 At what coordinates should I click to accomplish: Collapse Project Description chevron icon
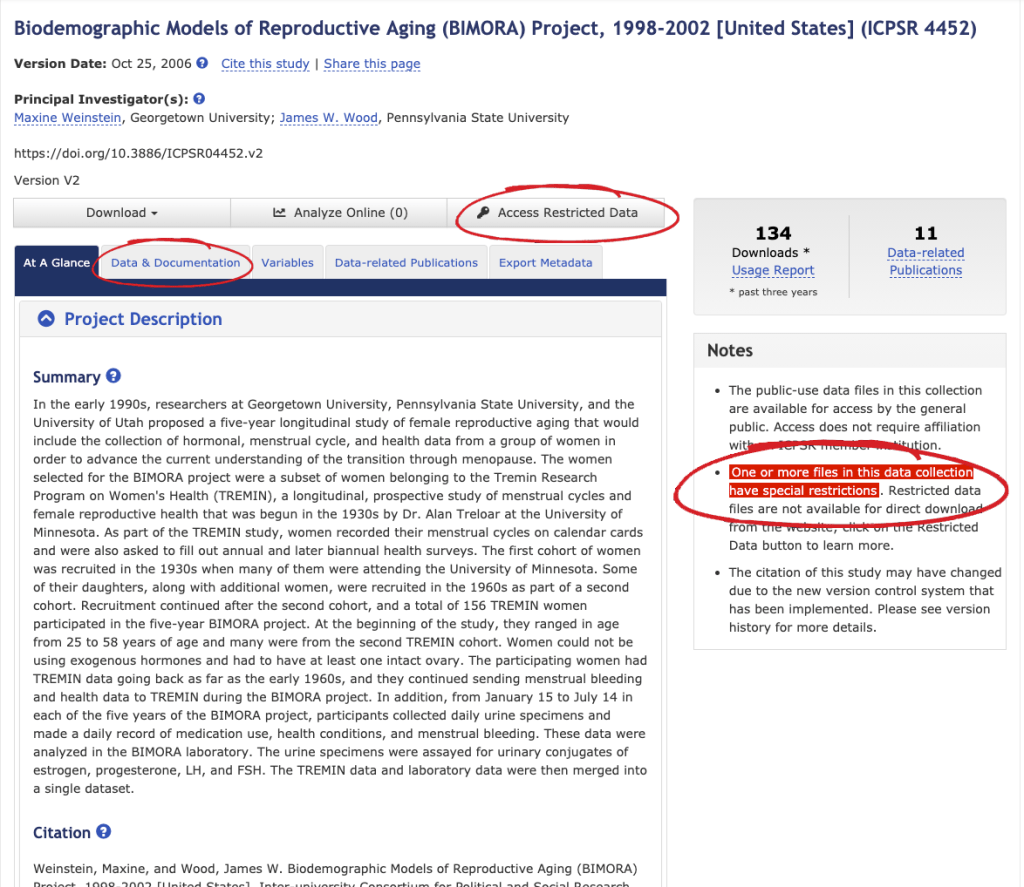[x=45, y=319]
